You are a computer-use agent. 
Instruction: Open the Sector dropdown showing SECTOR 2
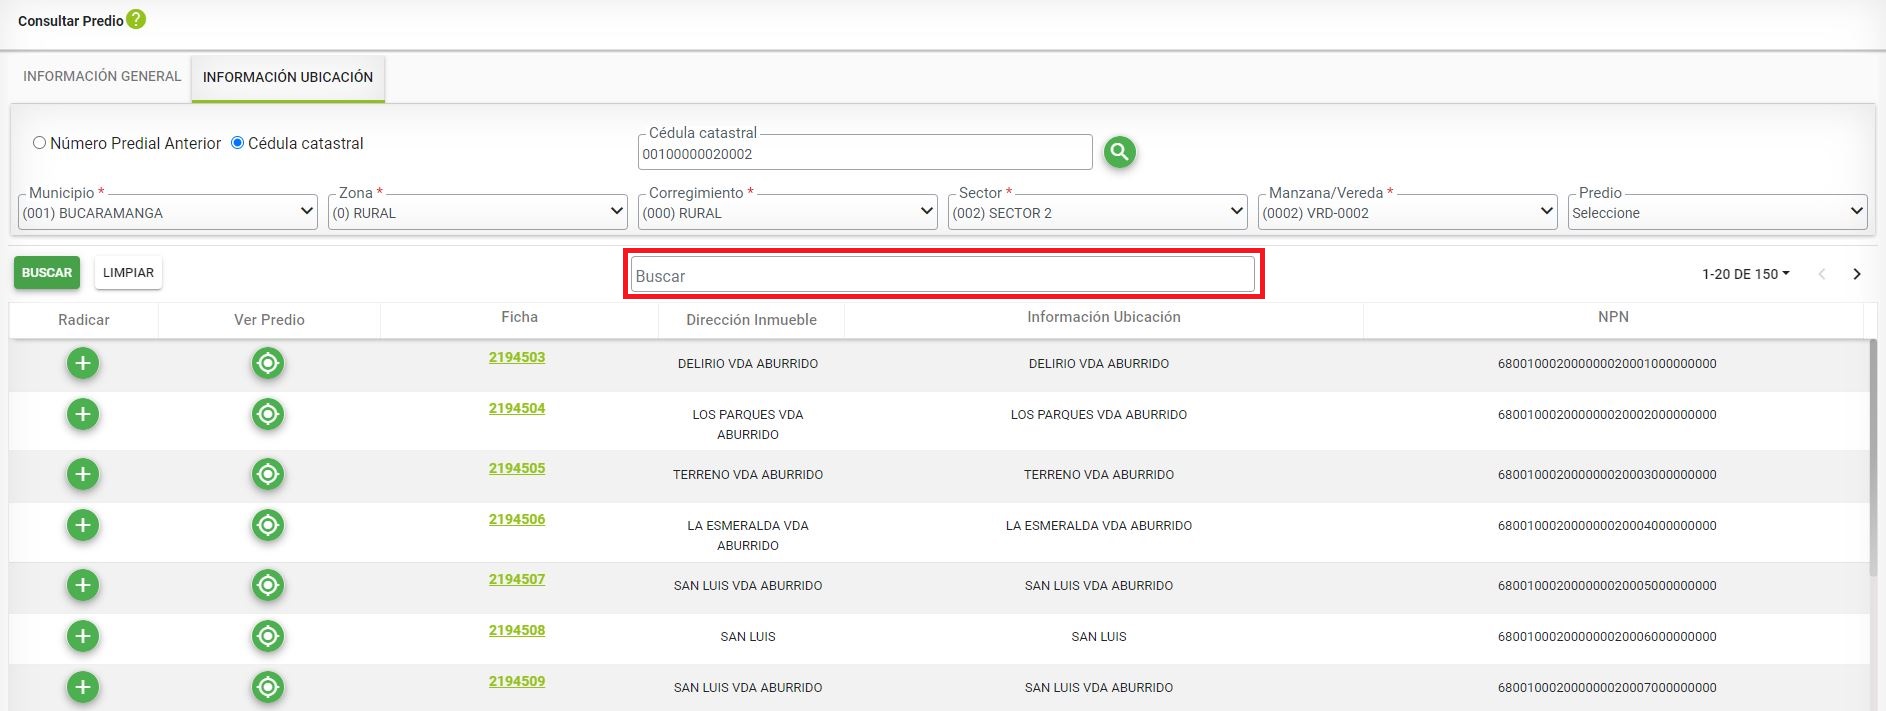pyautogui.click(x=1098, y=212)
